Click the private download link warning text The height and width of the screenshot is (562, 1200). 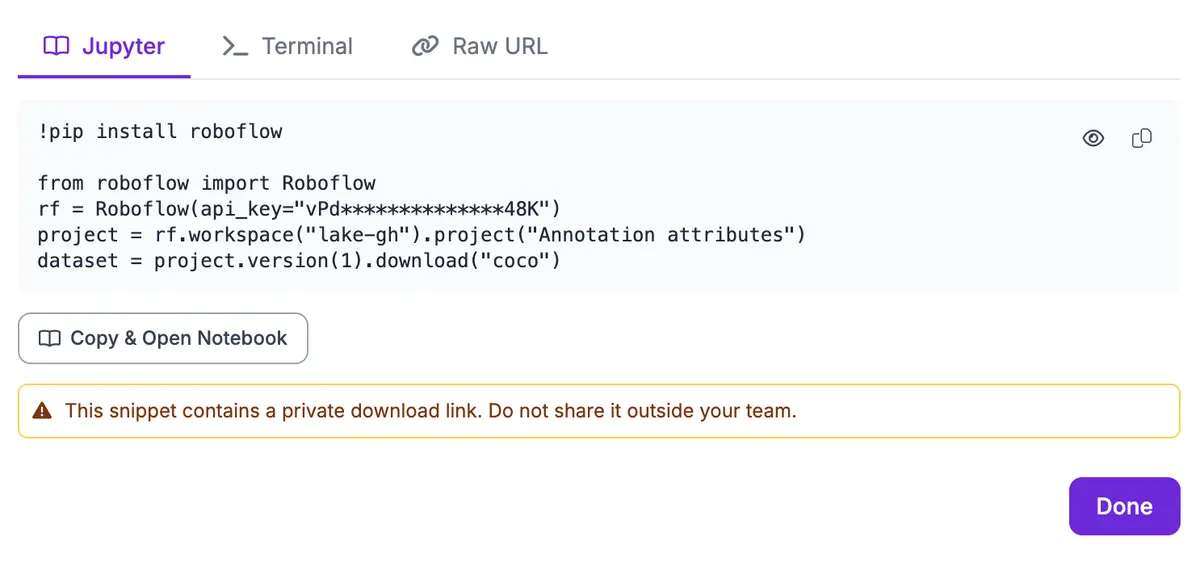pyautogui.click(x=430, y=411)
